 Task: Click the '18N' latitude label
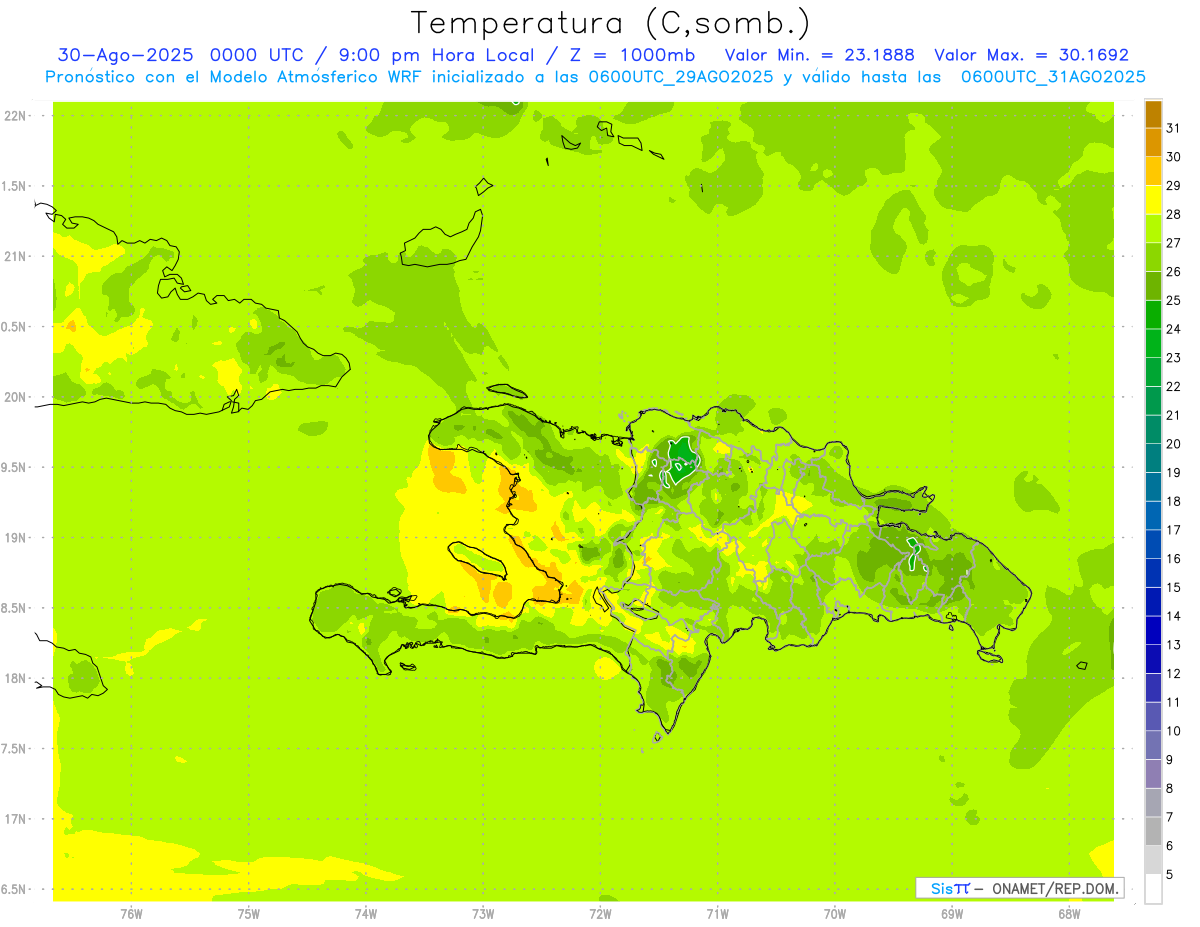coord(14,678)
